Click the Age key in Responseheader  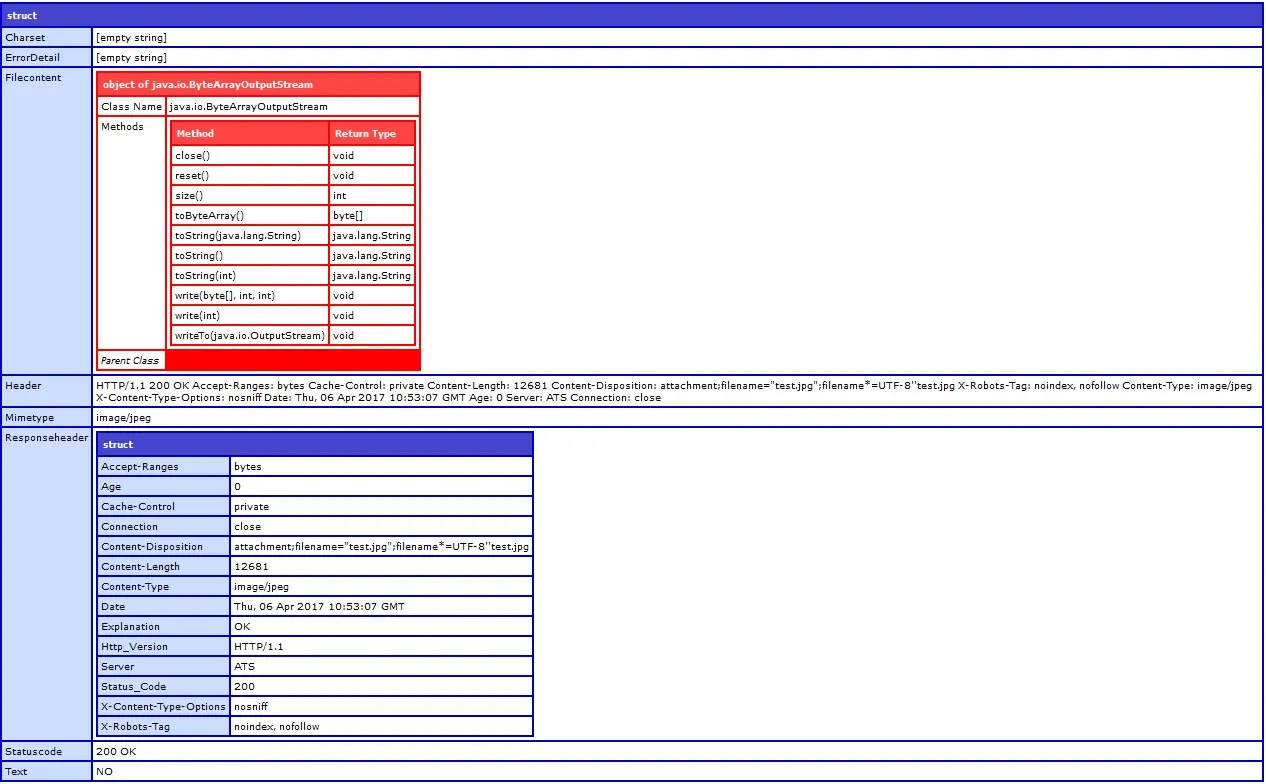pos(164,487)
